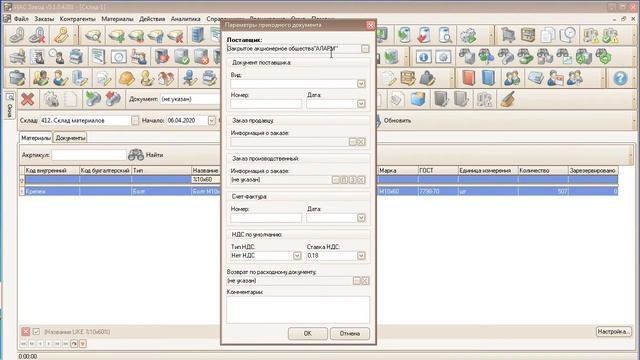Click the red X delete icon in document toolbar
640x360 pixels.
[x=27, y=99]
